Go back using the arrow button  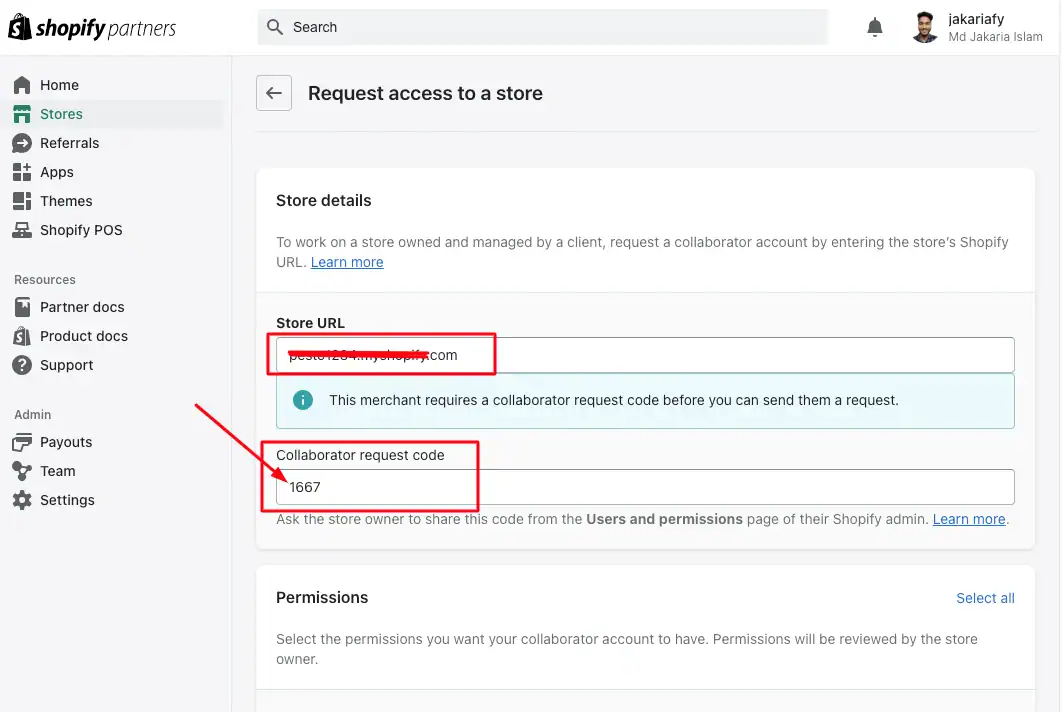click(274, 93)
